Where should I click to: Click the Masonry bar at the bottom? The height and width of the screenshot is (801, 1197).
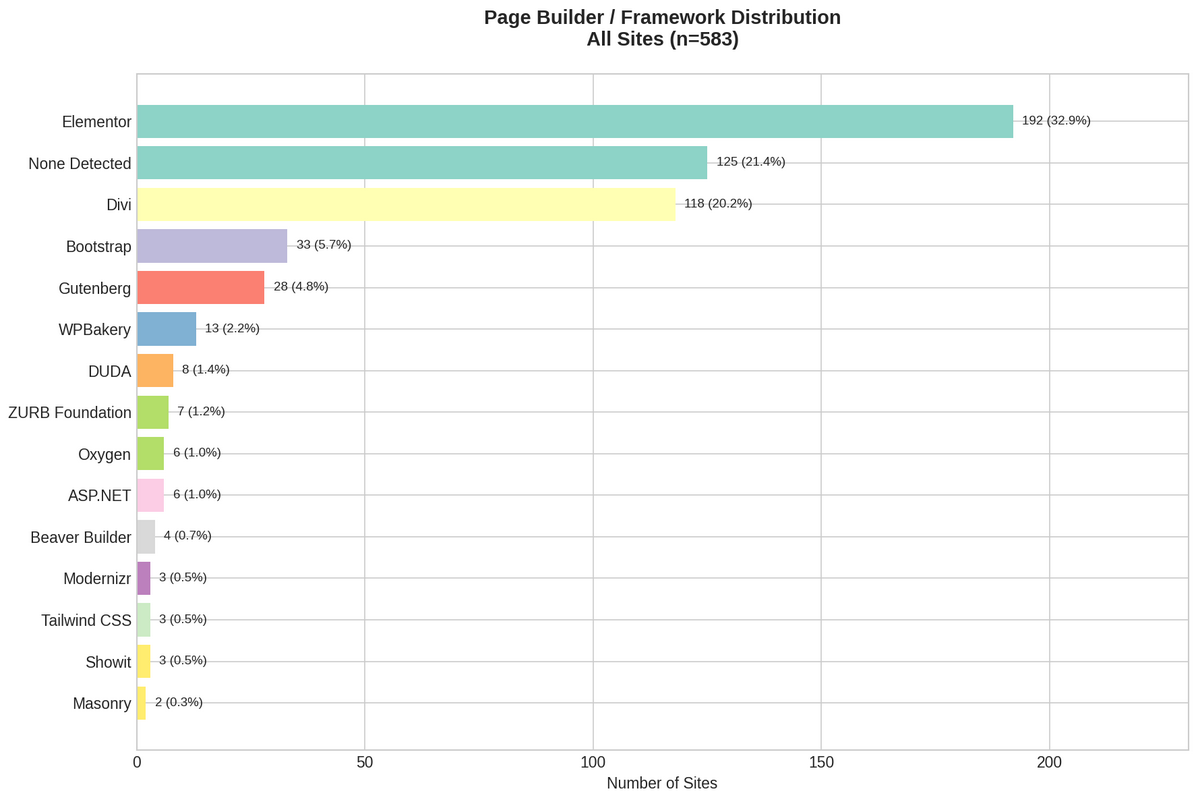[x=141, y=702]
